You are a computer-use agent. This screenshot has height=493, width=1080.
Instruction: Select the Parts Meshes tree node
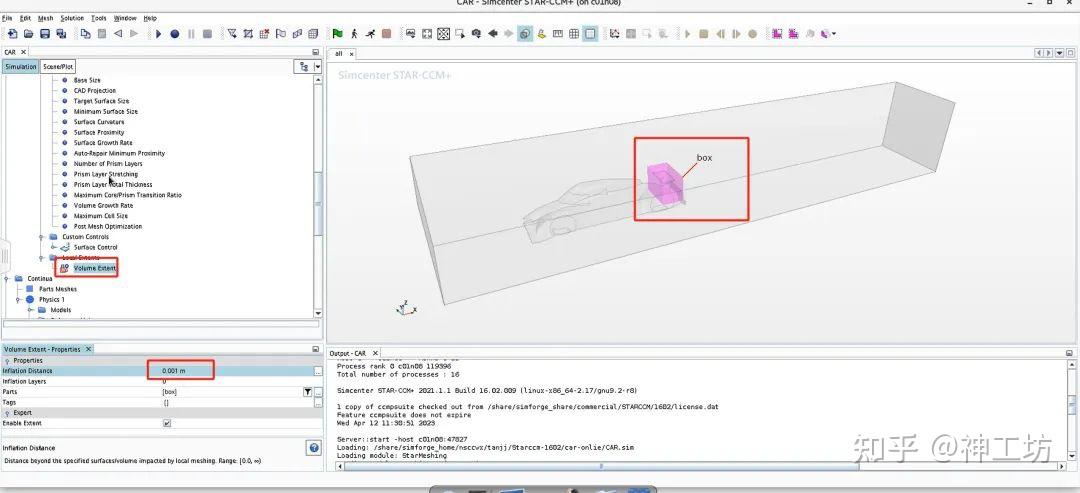[58, 289]
